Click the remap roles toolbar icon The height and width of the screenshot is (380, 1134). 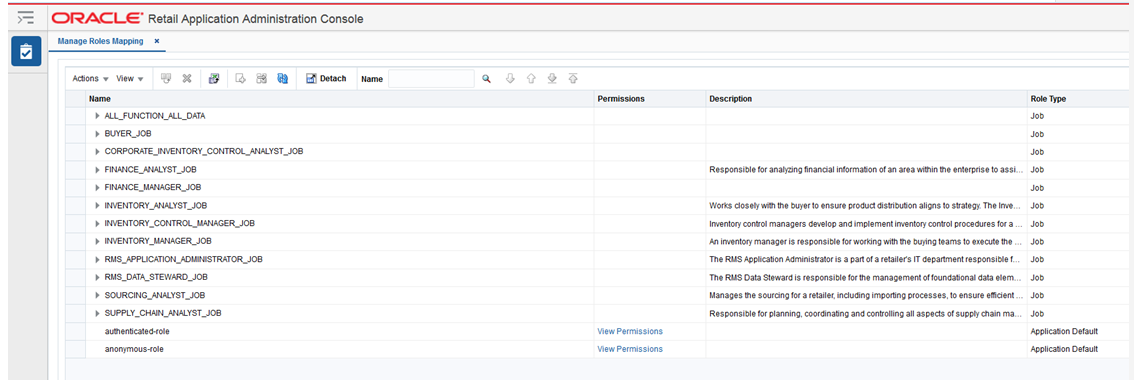262,79
